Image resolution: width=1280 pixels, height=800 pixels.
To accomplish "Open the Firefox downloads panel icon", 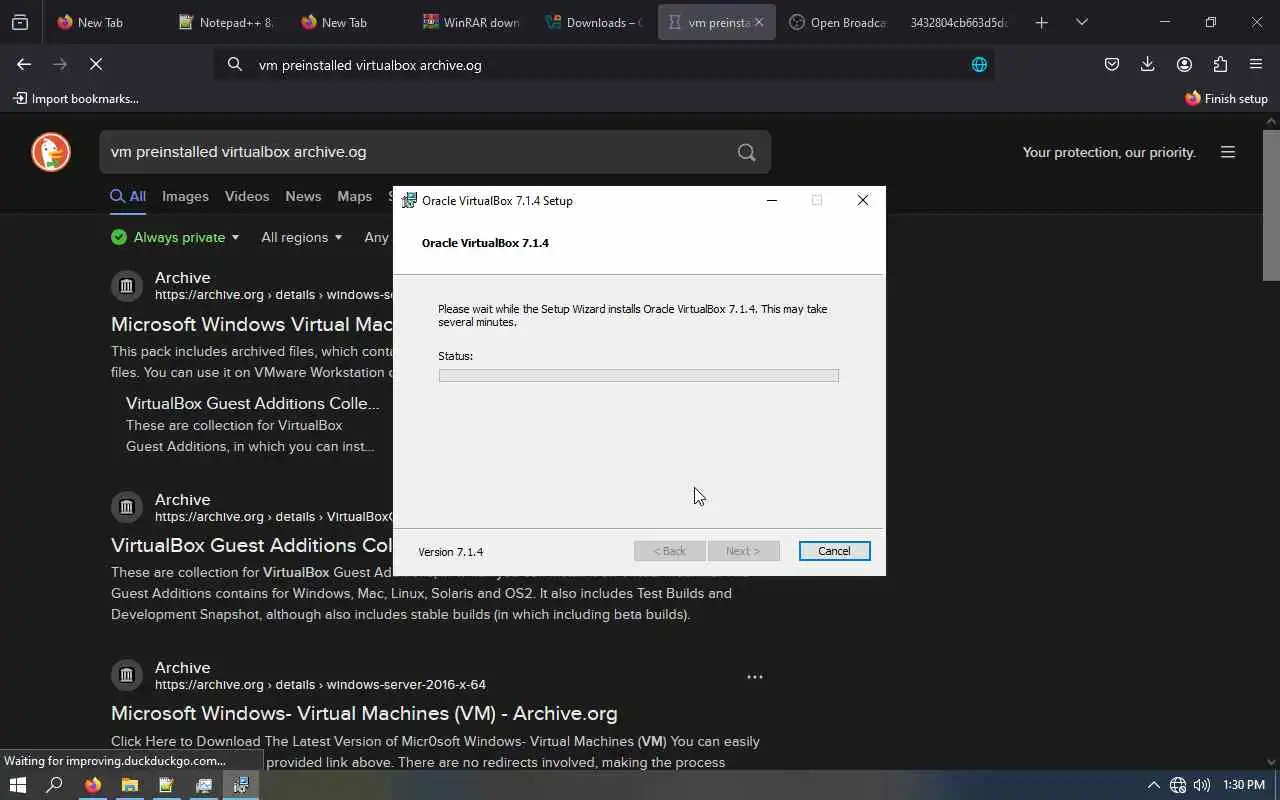I will [x=1148, y=64].
